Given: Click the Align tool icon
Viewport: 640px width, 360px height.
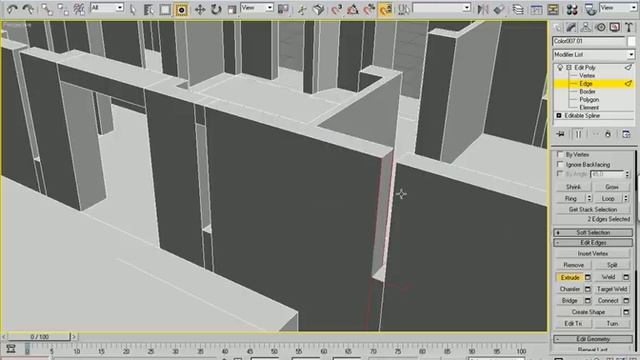Looking at the screenshot, I should (x=499, y=9).
